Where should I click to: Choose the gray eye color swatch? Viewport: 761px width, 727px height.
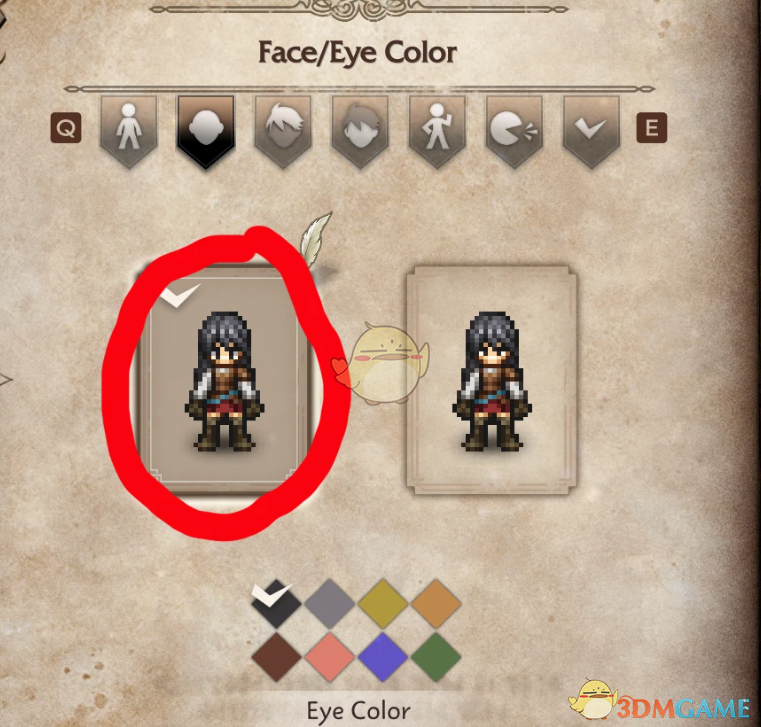click(x=330, y=603)
